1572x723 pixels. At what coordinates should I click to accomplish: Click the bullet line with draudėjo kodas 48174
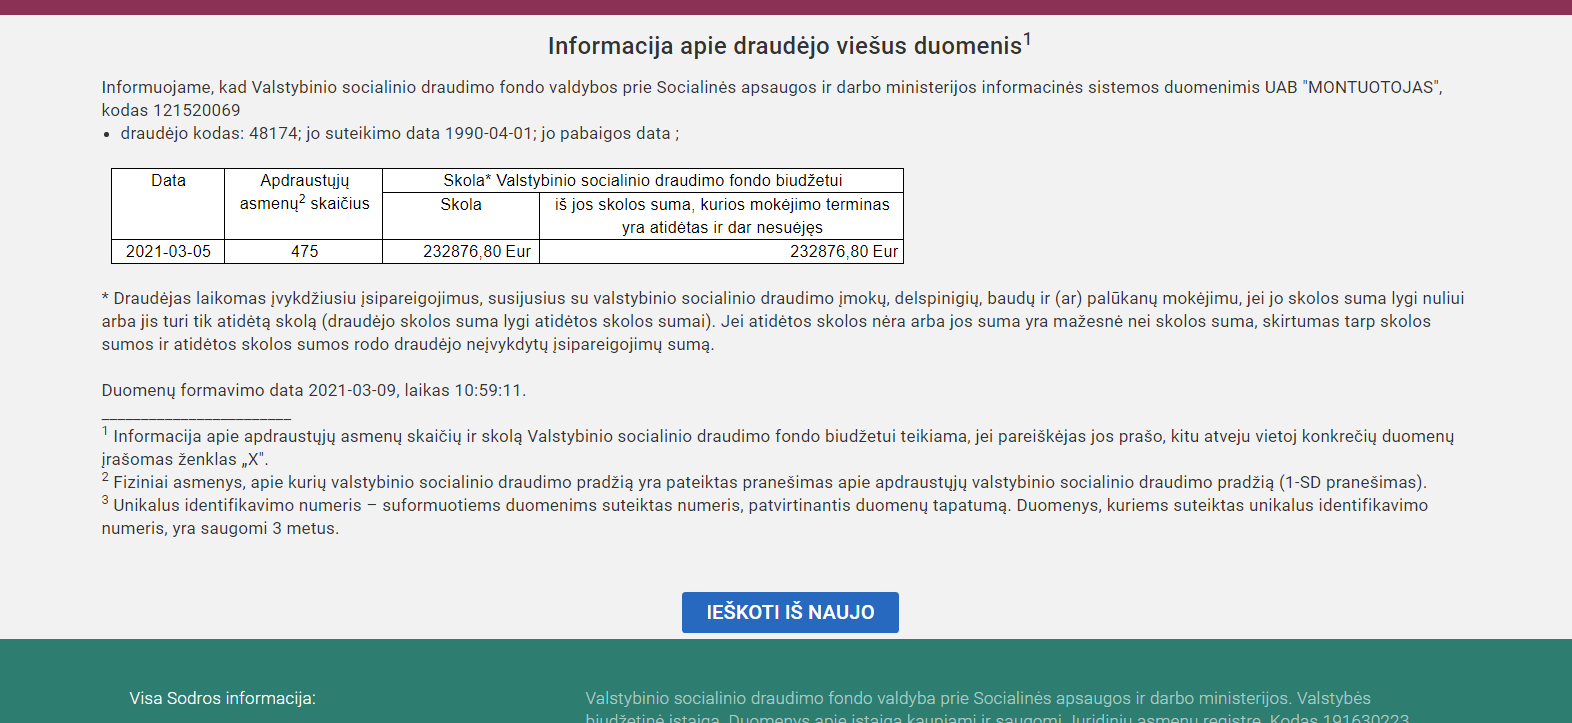click(x=399, y=134)
